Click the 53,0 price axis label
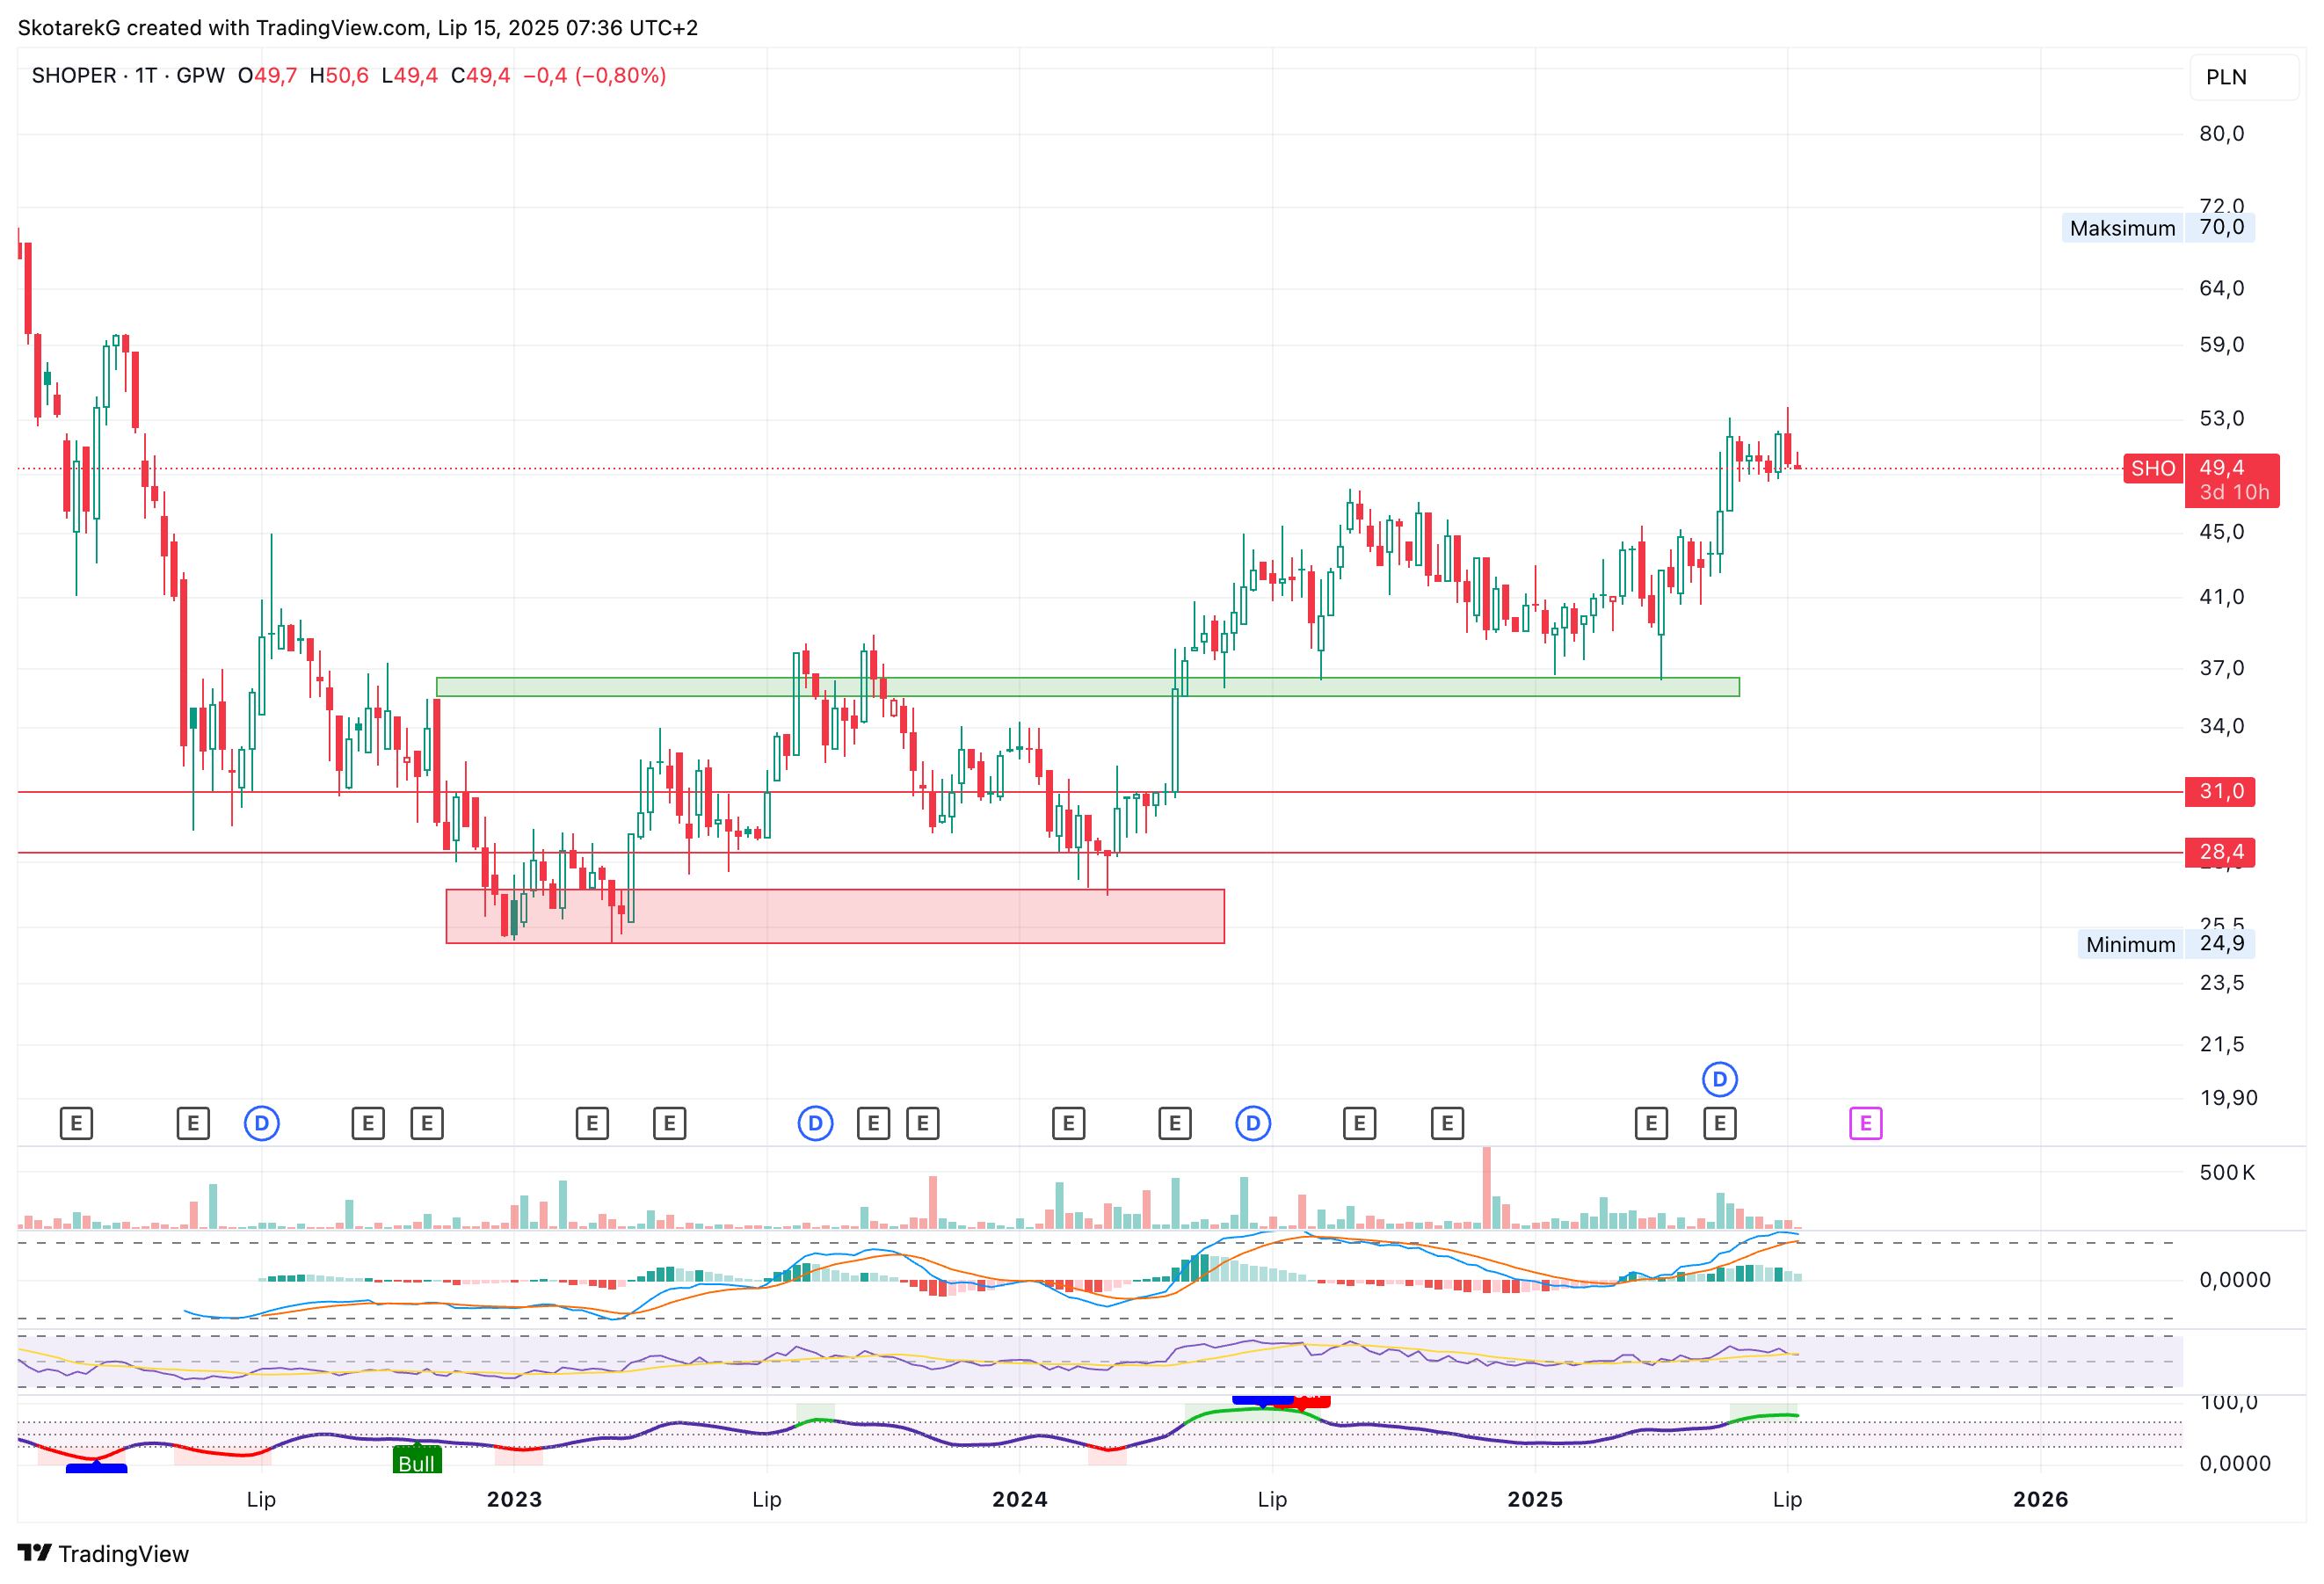 (x=2221, y=418)
